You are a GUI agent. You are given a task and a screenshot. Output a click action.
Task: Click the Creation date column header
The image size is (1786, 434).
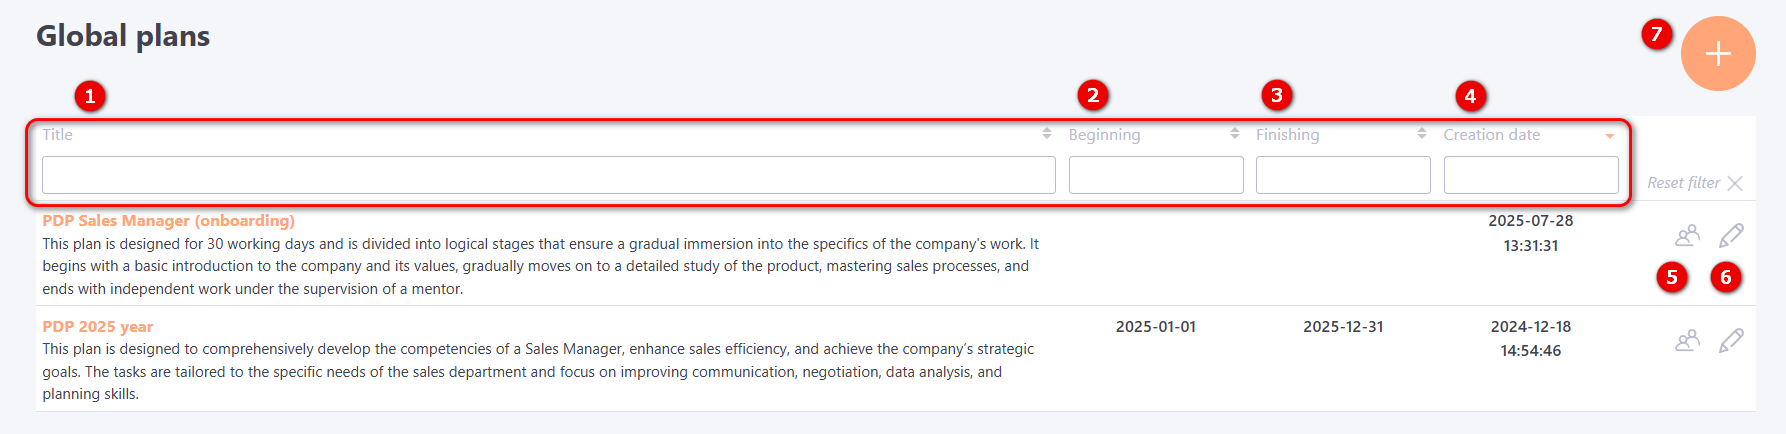click(x=1491, y=135)
